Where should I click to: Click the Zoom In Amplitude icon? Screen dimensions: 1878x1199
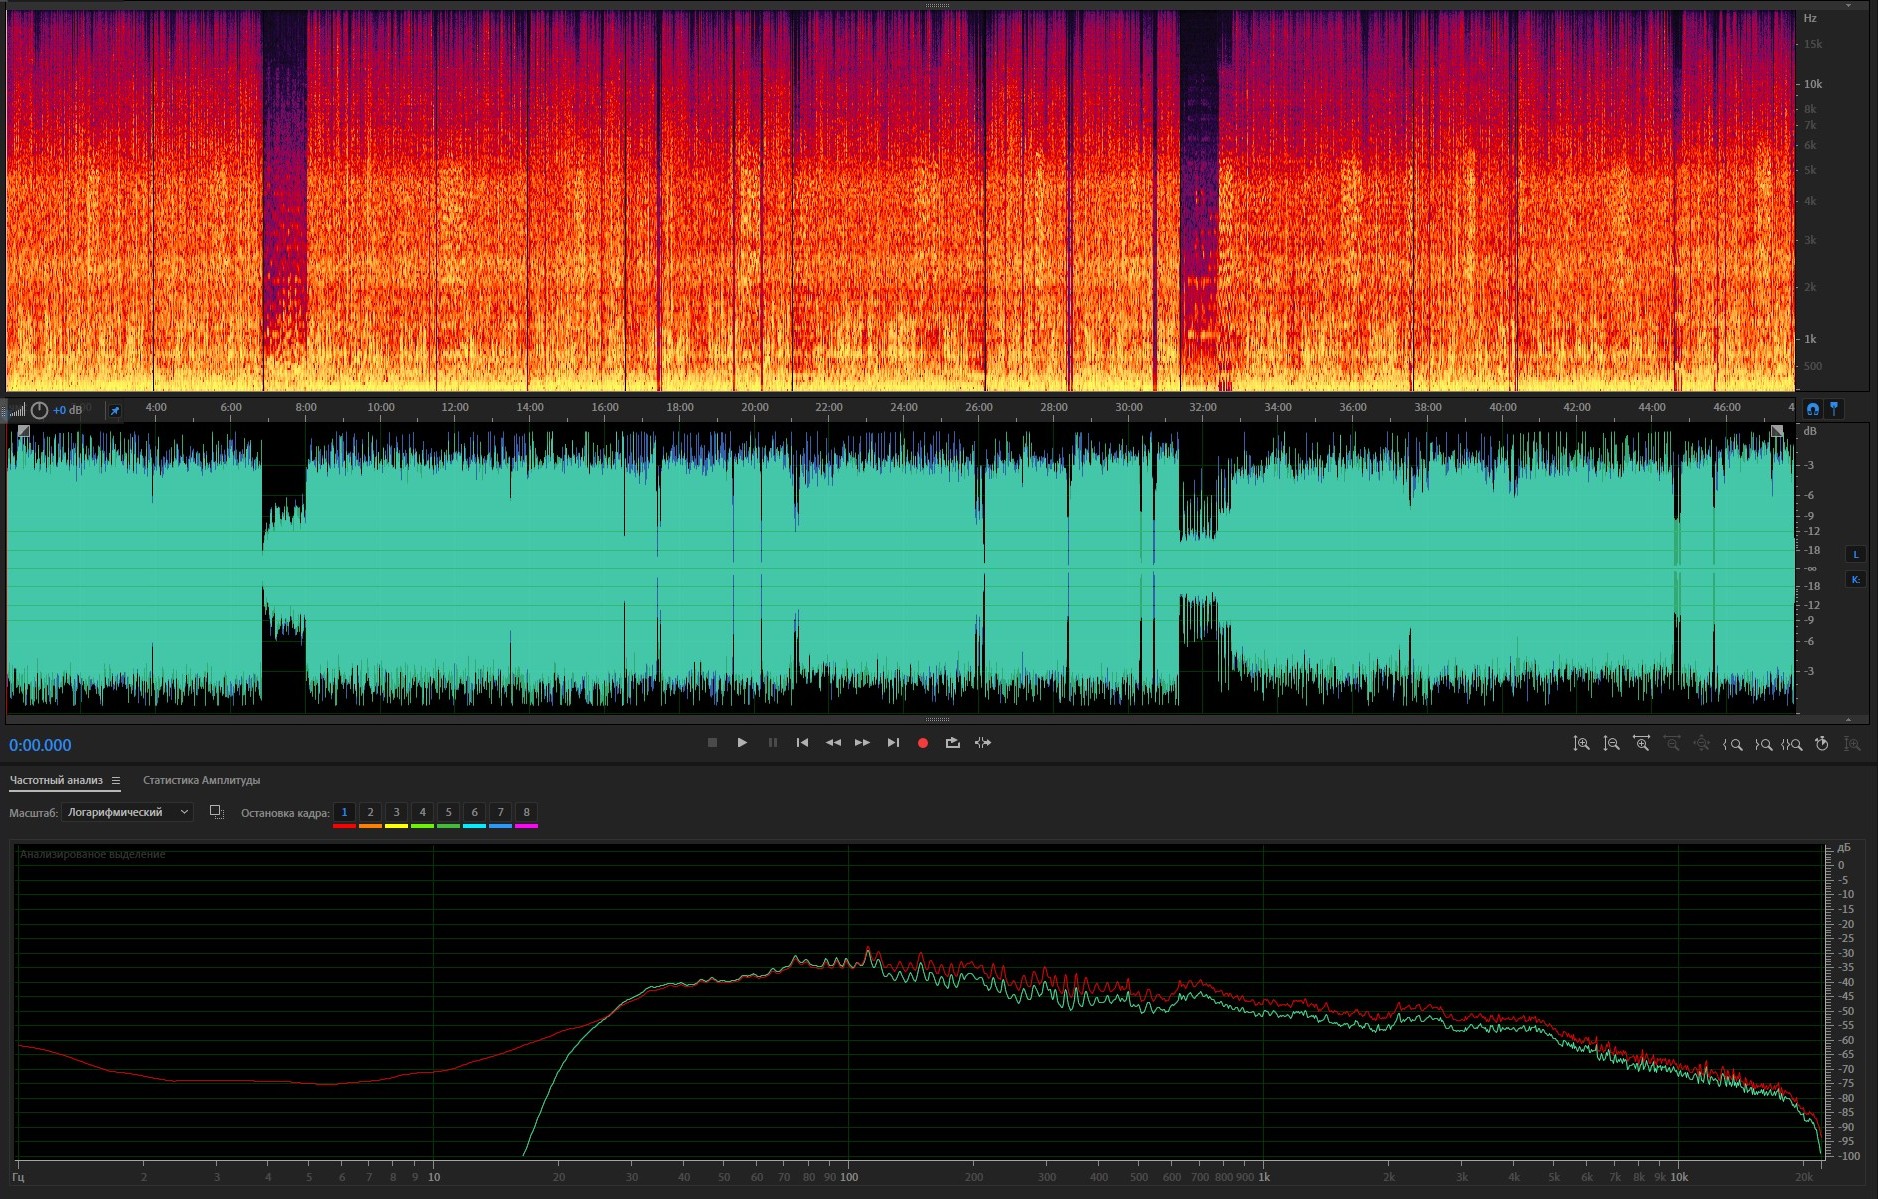[x=1581, y=744]
